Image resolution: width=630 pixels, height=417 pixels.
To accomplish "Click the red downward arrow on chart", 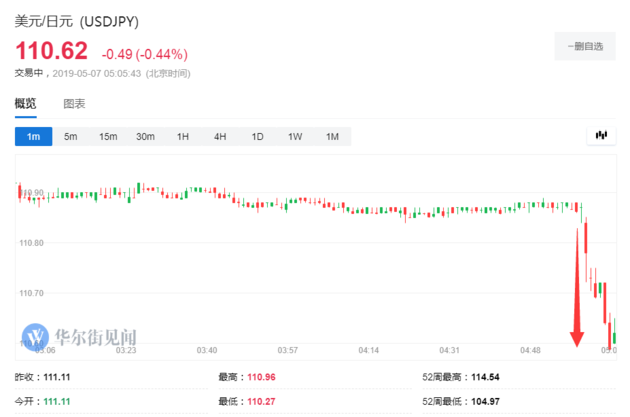I will (577, 290).
